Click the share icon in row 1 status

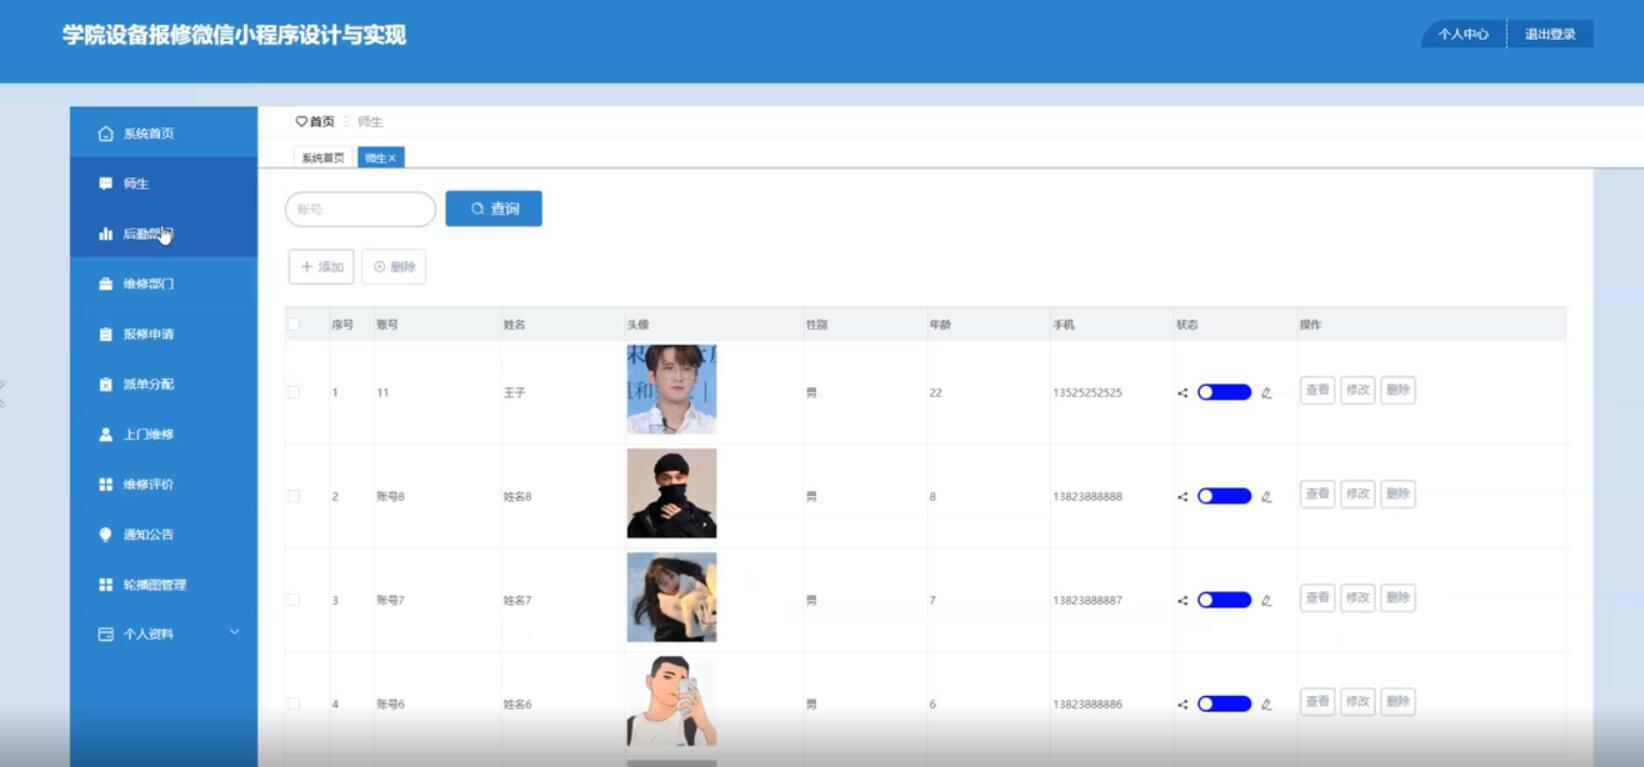(x=1182, y=393)
